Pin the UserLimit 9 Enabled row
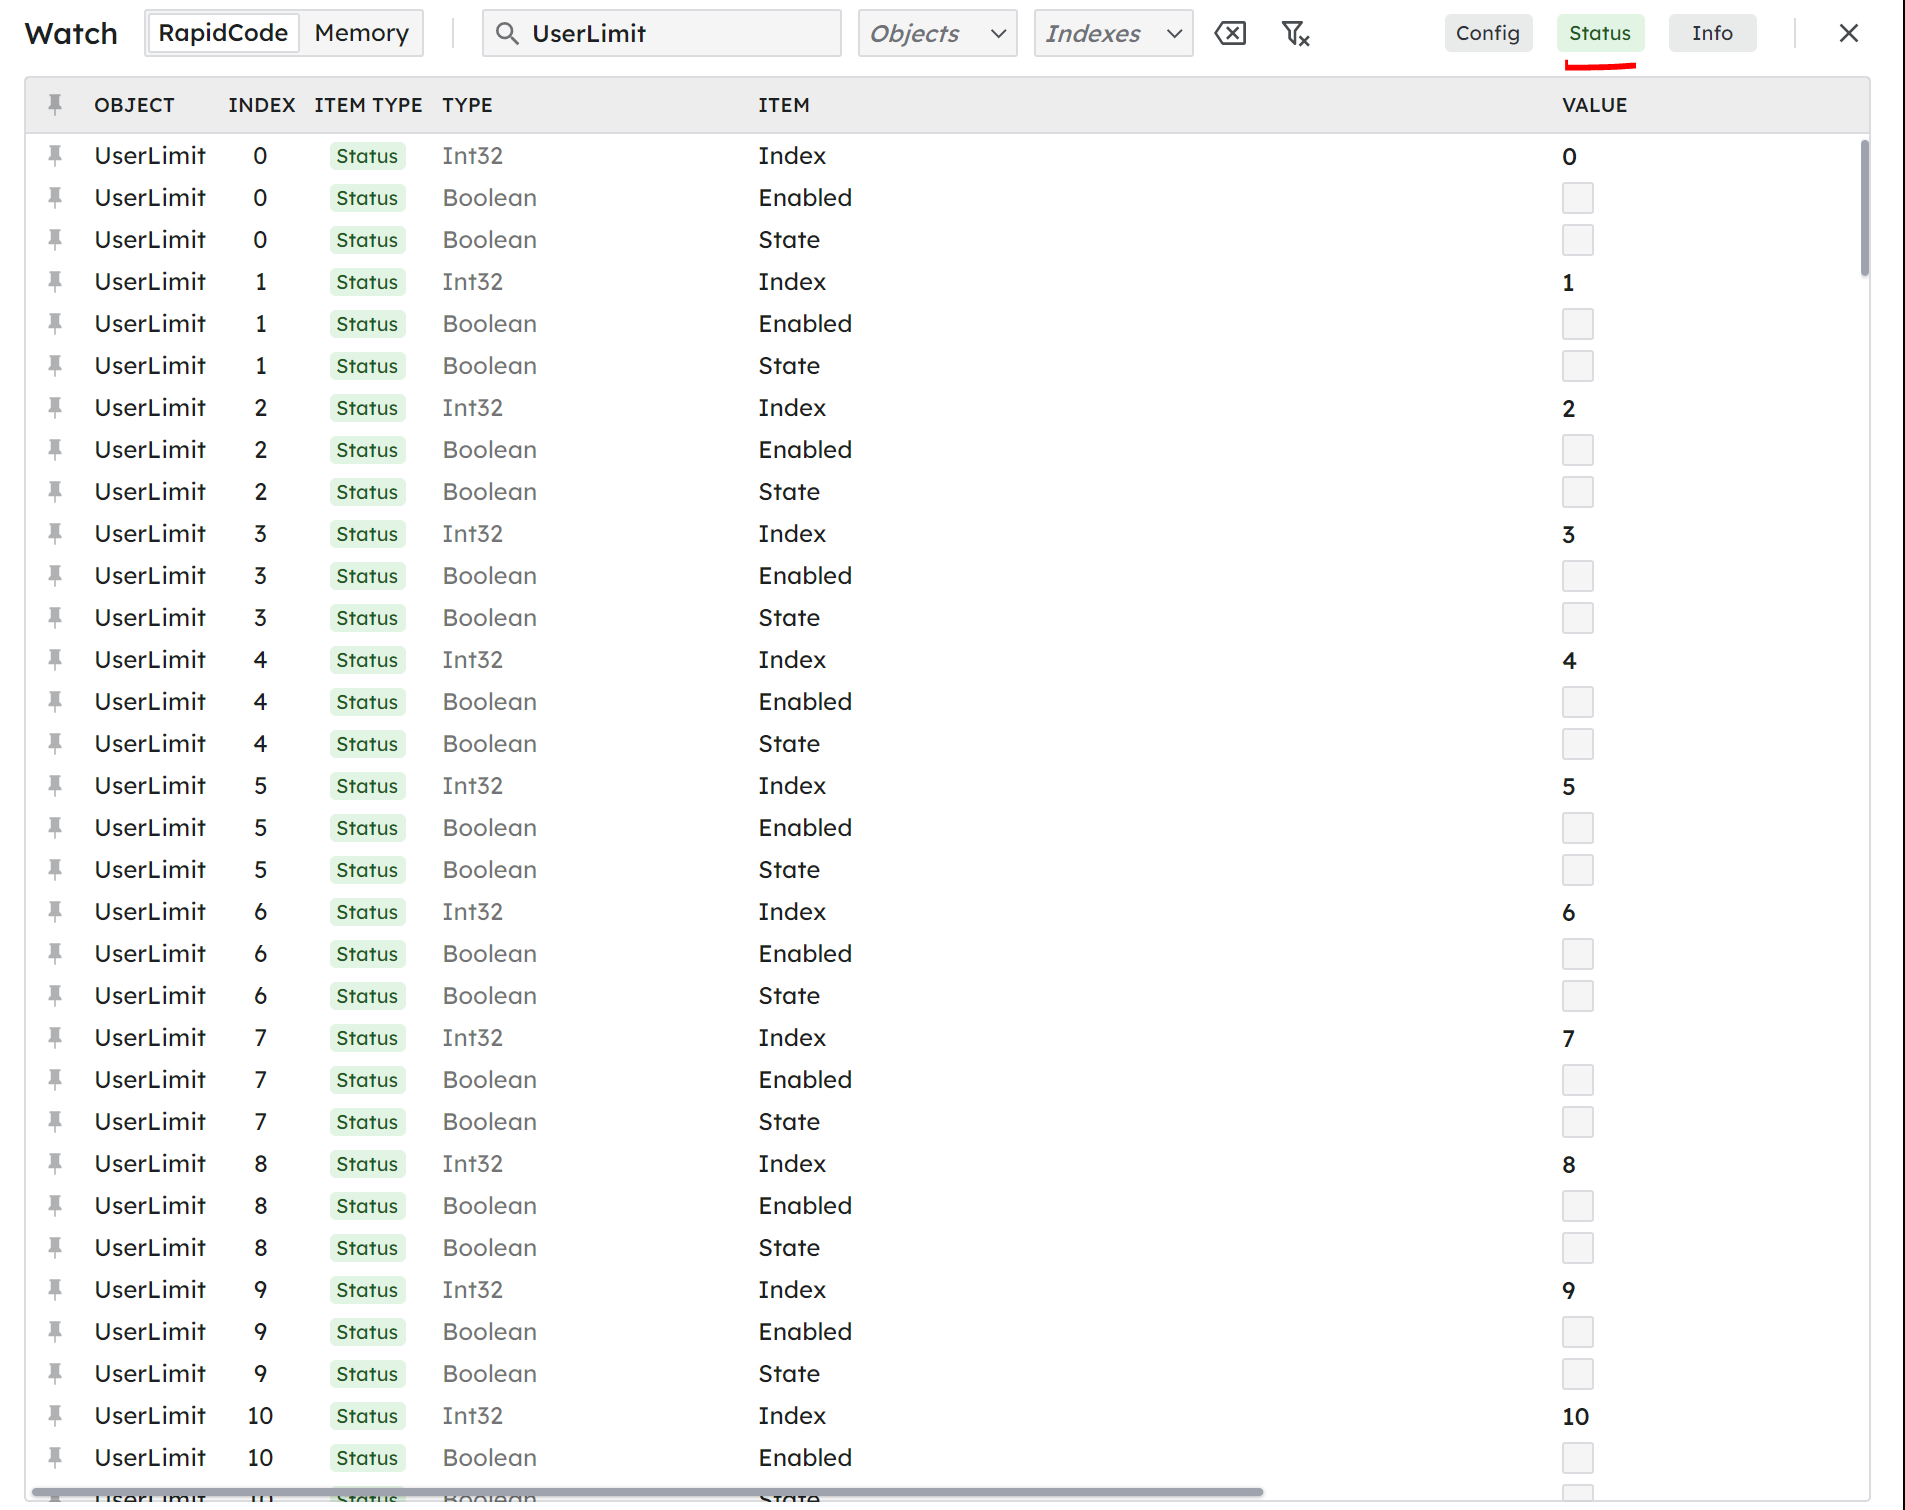 [55, 1332]
